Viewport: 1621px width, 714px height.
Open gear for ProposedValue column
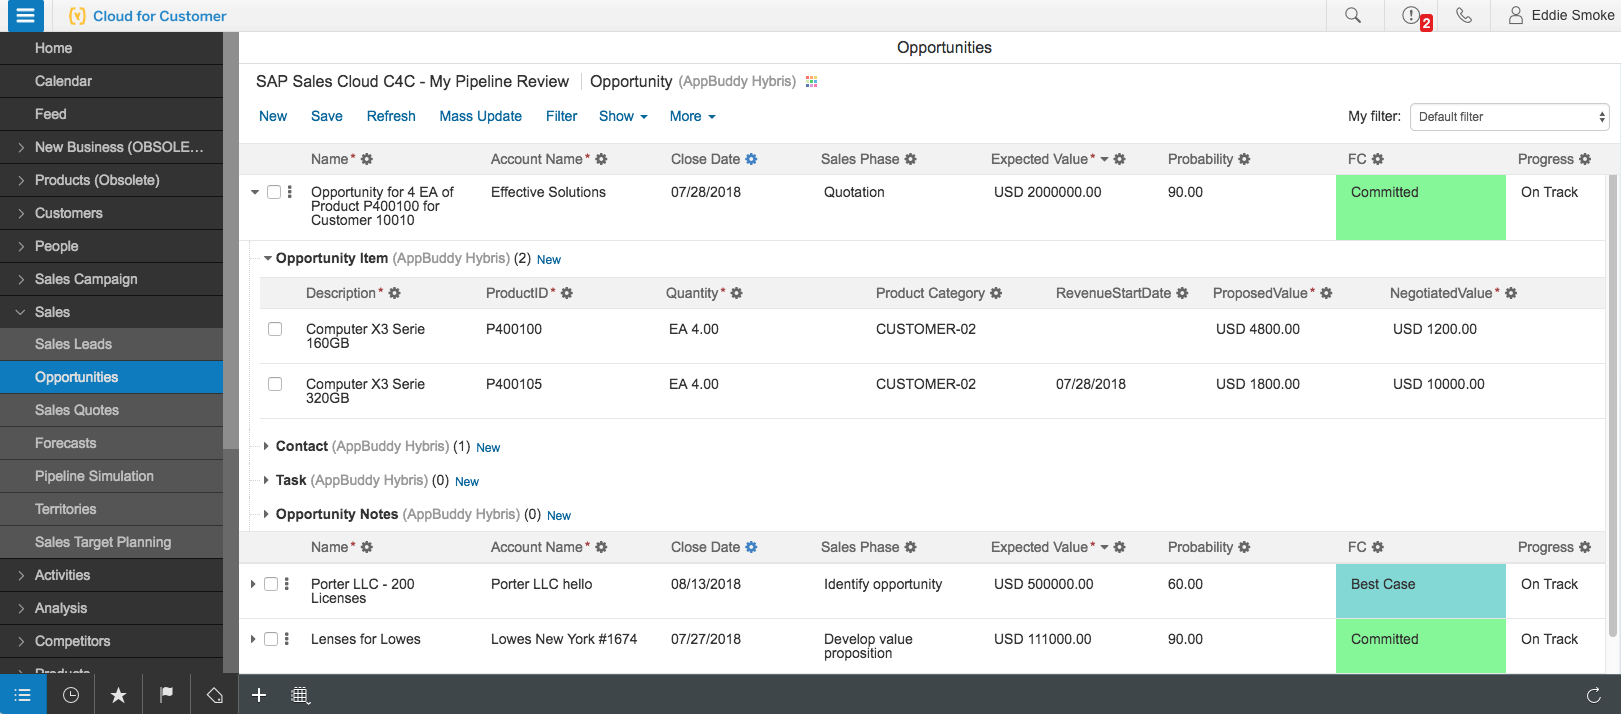click(1326, 293)
